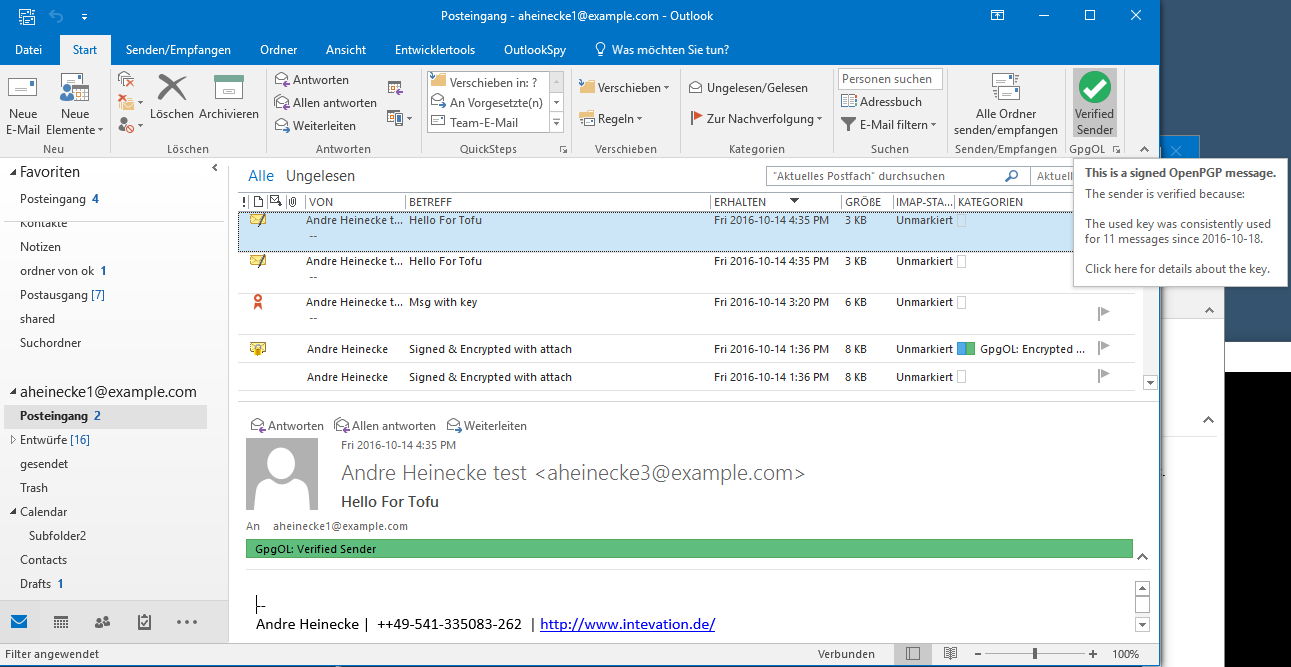The image size is (1291, 667).
Task: Zoom out with minus button in status bar
Action: pyautogui.click(x=980, y=654)
